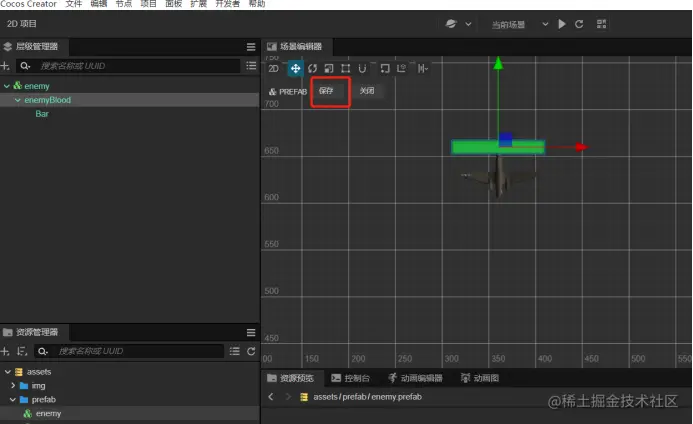Click the hierarchy search type magnifier icon
693x424 pixels.
[25, 66]
